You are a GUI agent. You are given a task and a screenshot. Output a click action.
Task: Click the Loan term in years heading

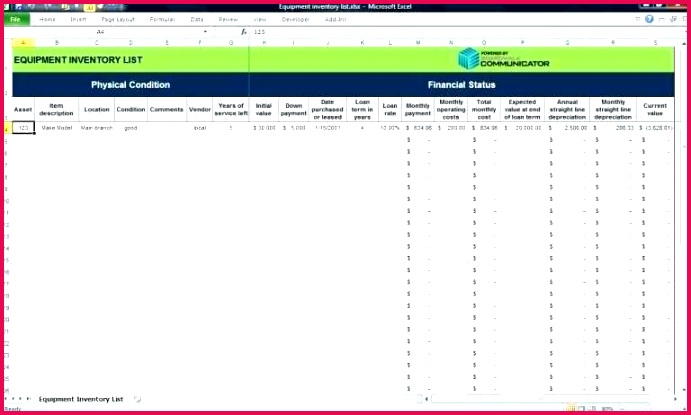tap(362, 109)
